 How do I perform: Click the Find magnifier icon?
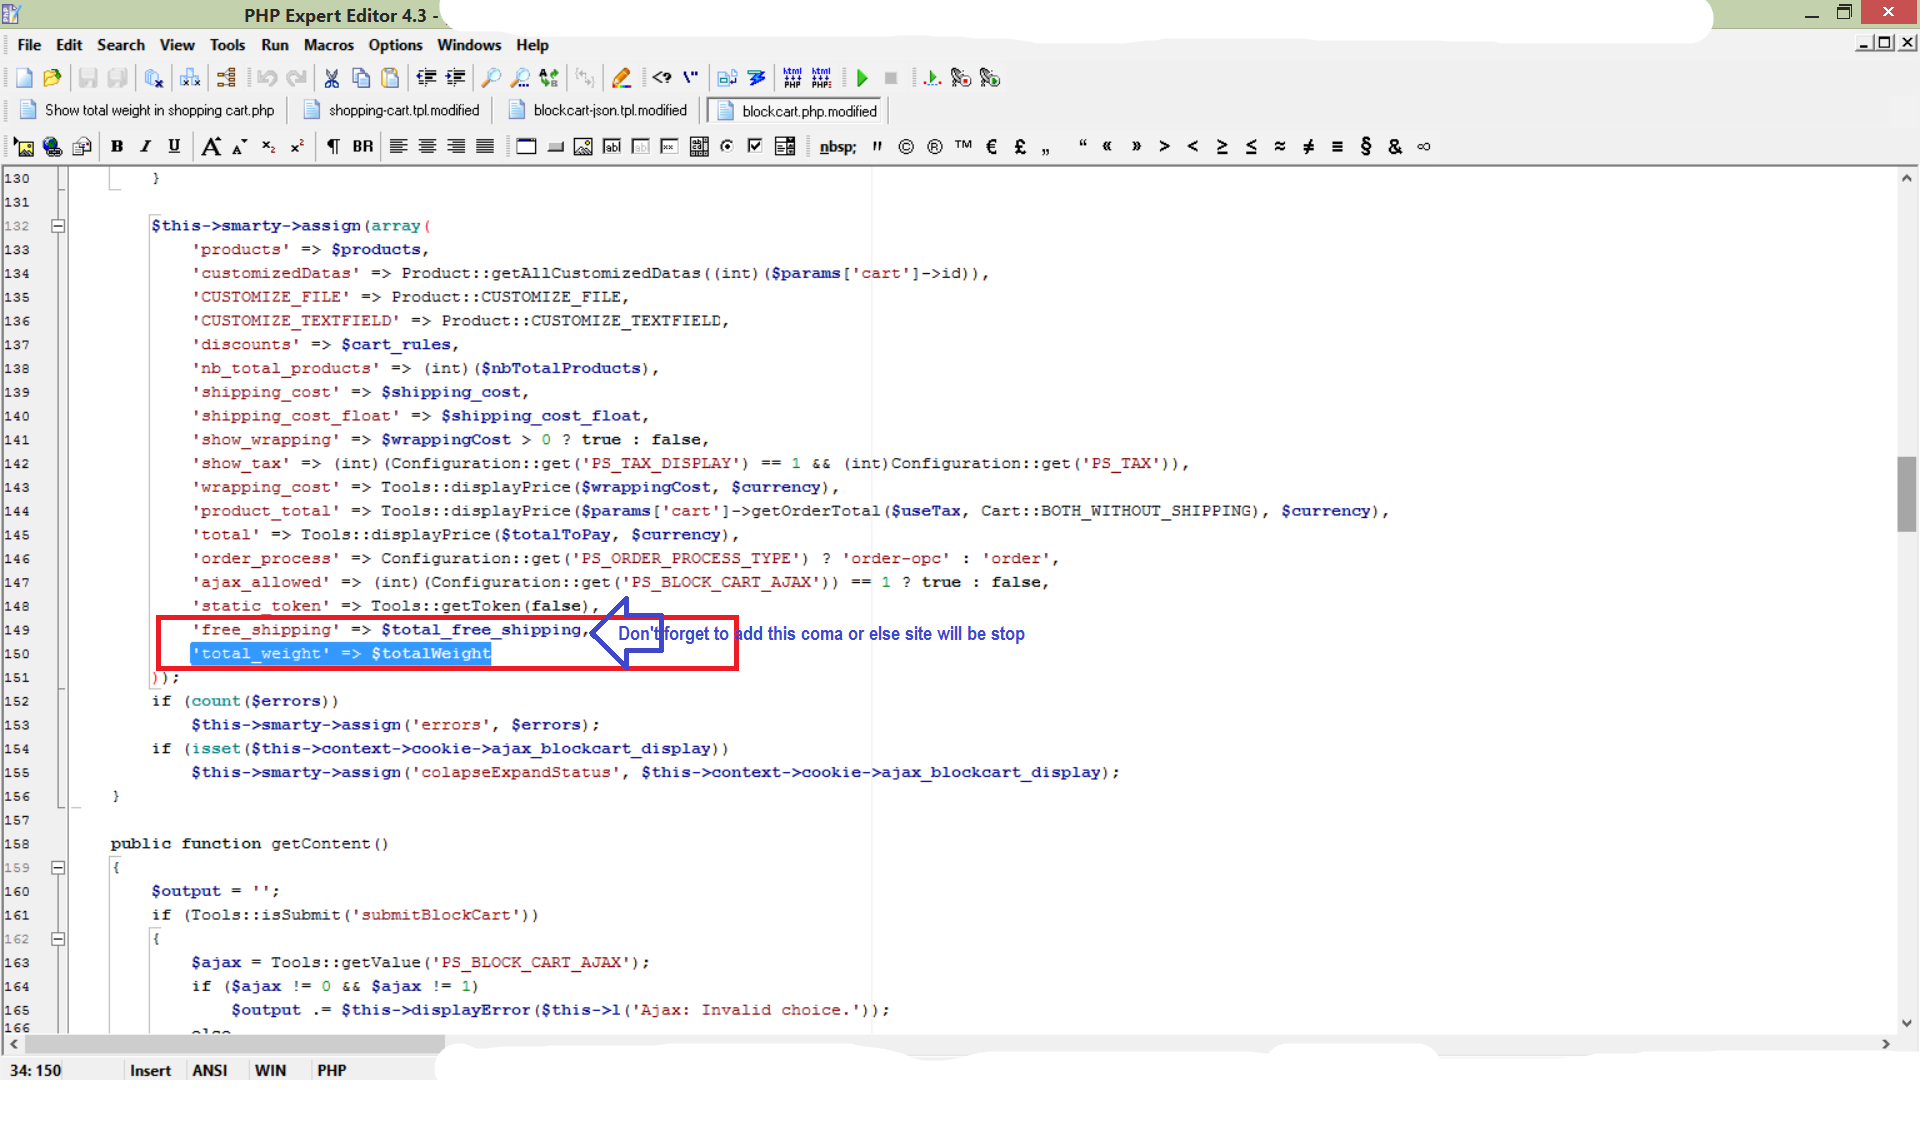coord(491,78)
